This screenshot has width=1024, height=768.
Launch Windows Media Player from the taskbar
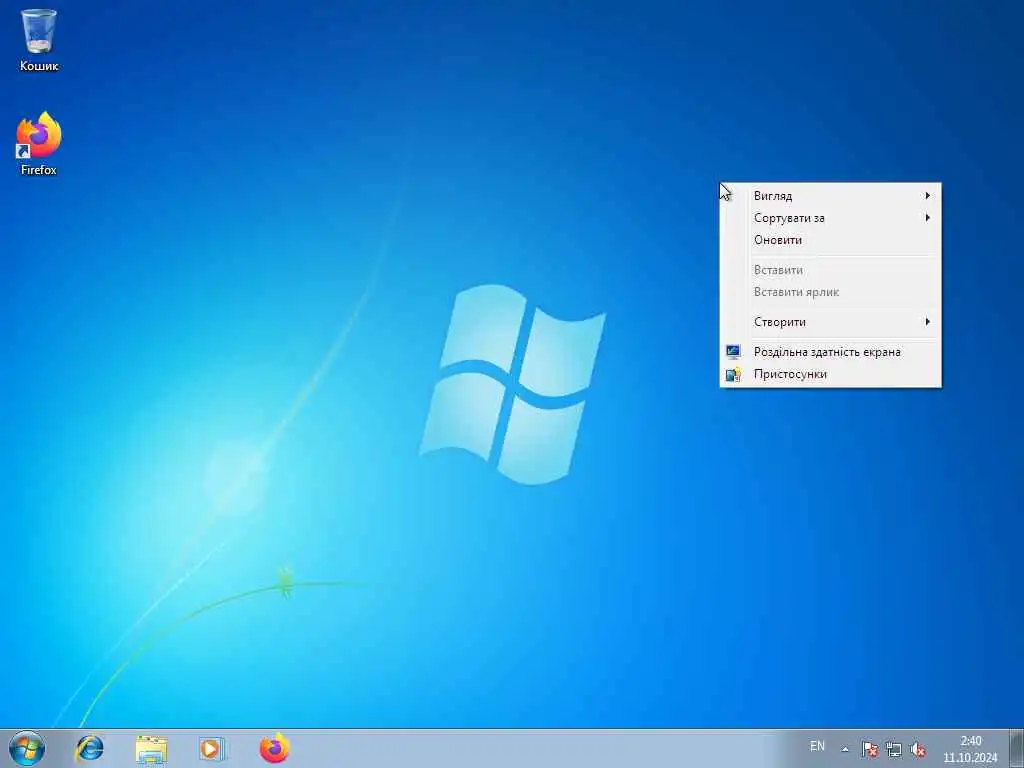point(211,748)
